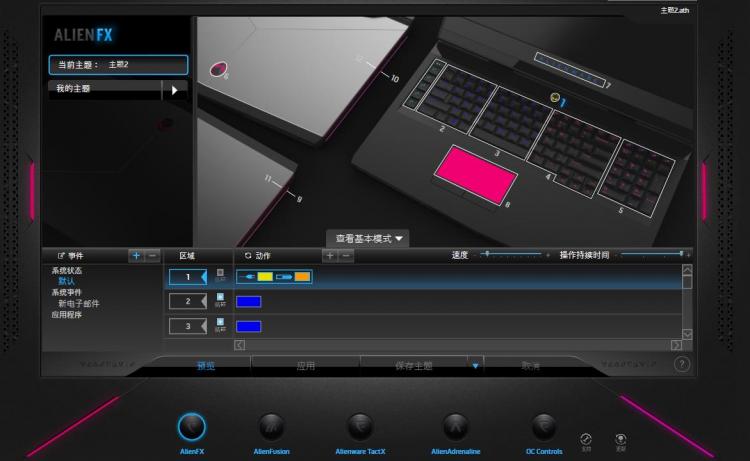This screenshot has height=461, width=750.
Task: Select the pink touchpad zone 8
Action: coord(475,175)
